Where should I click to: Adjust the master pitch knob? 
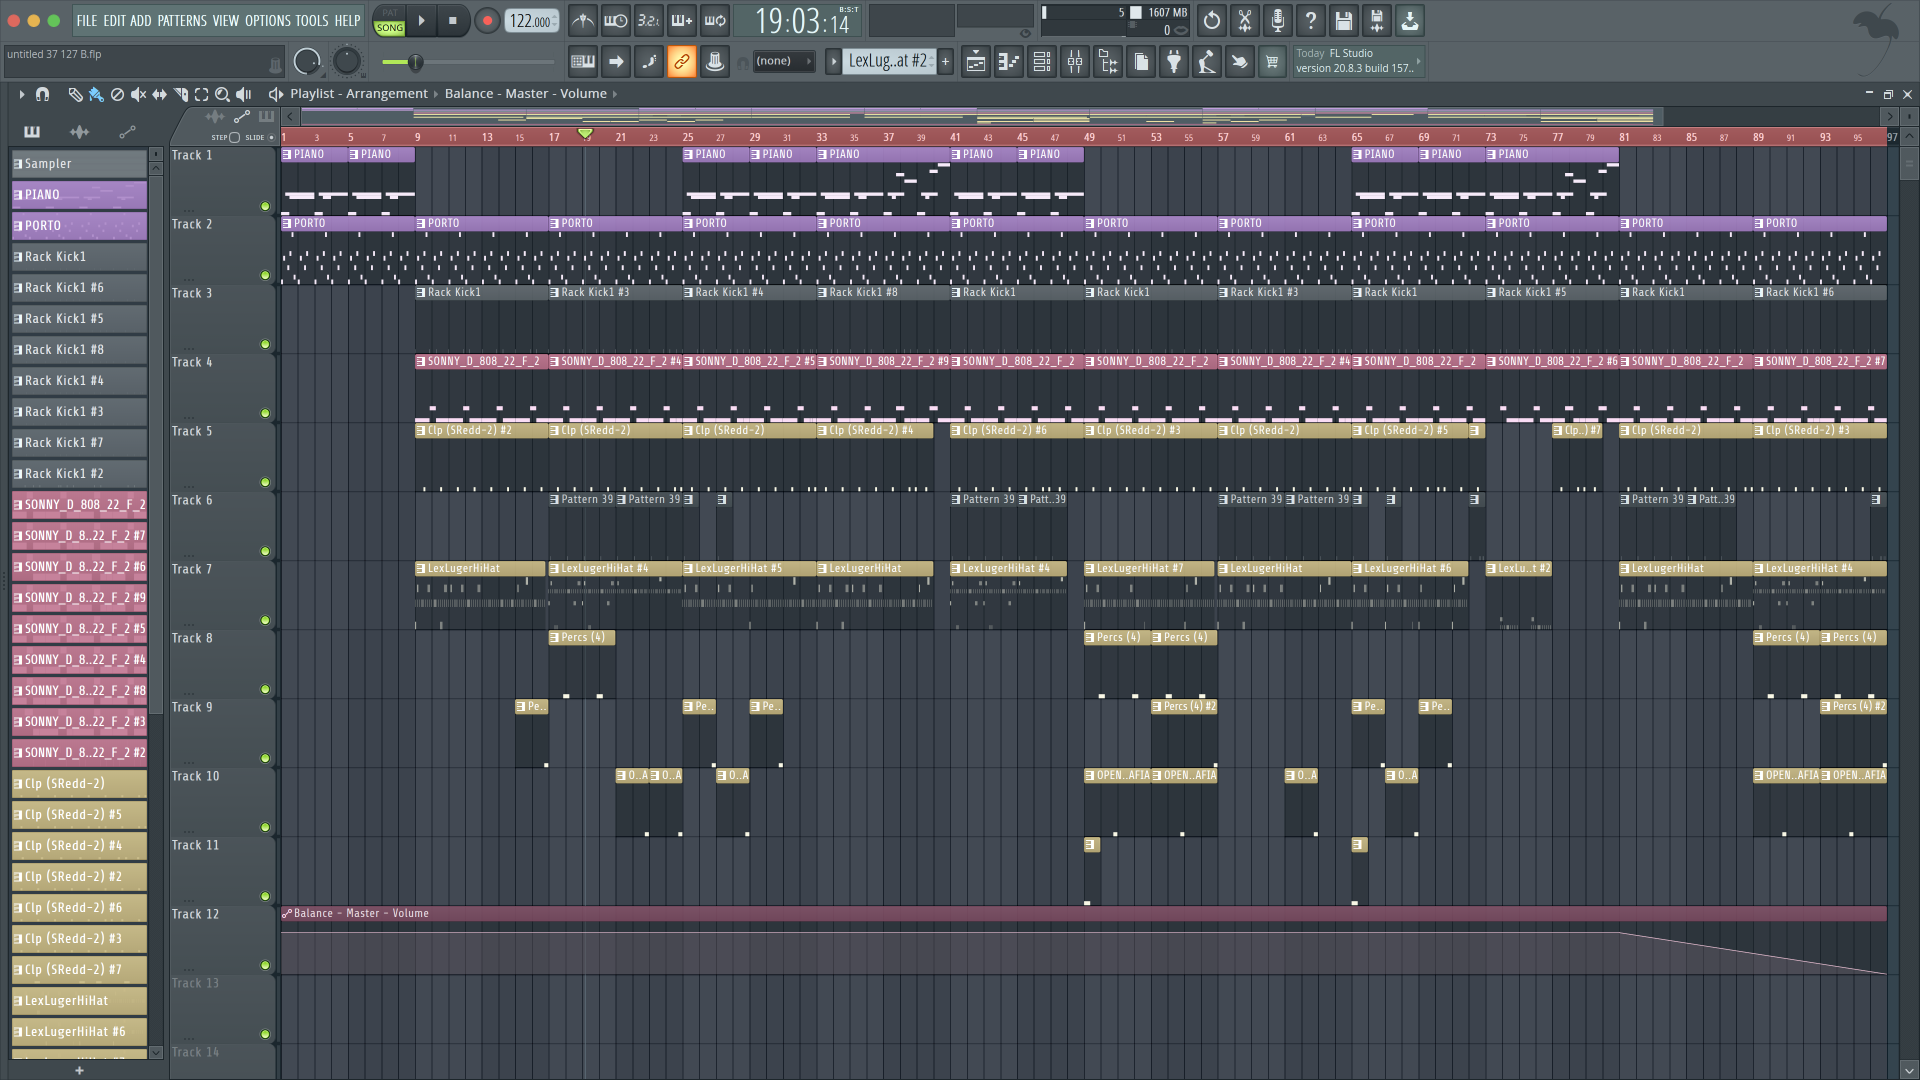click(x=346, y=62)
